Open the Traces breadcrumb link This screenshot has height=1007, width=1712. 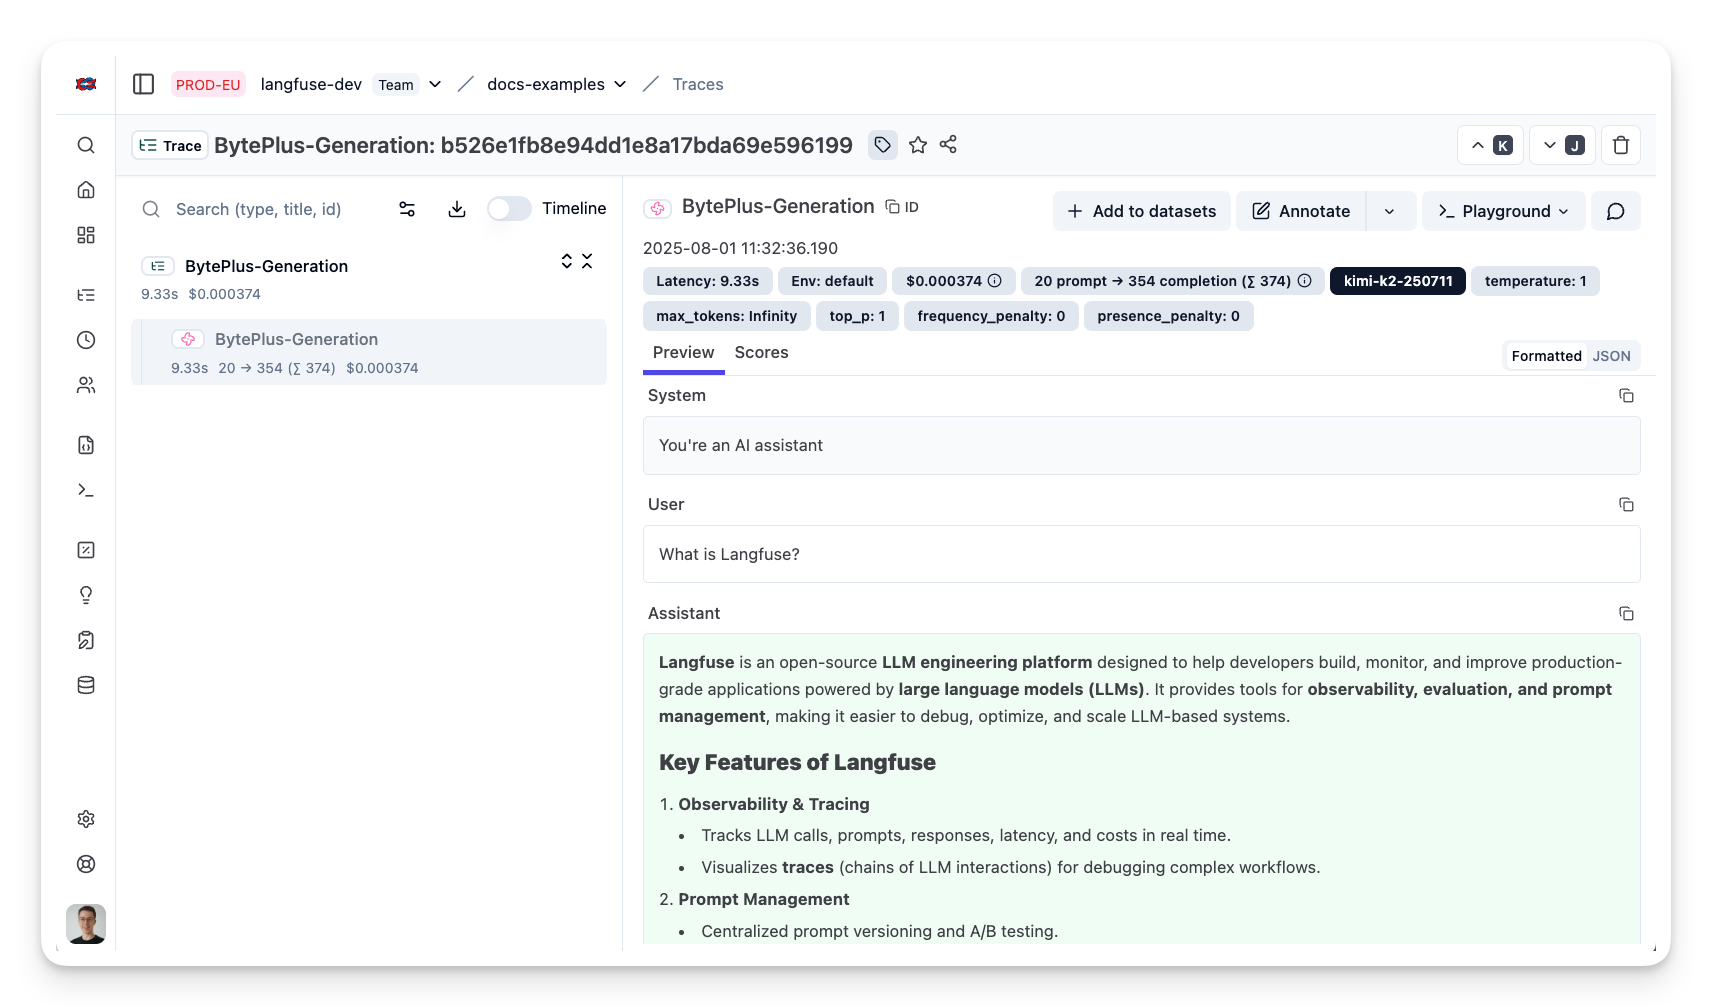pyautogui.click(x=697, y=84)
